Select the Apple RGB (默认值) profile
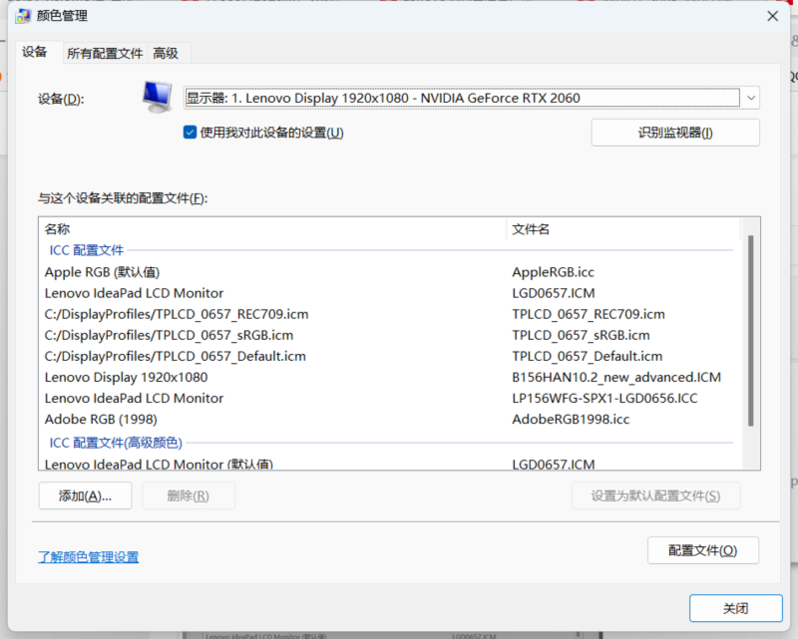The image size is (798, 639). 102,272
